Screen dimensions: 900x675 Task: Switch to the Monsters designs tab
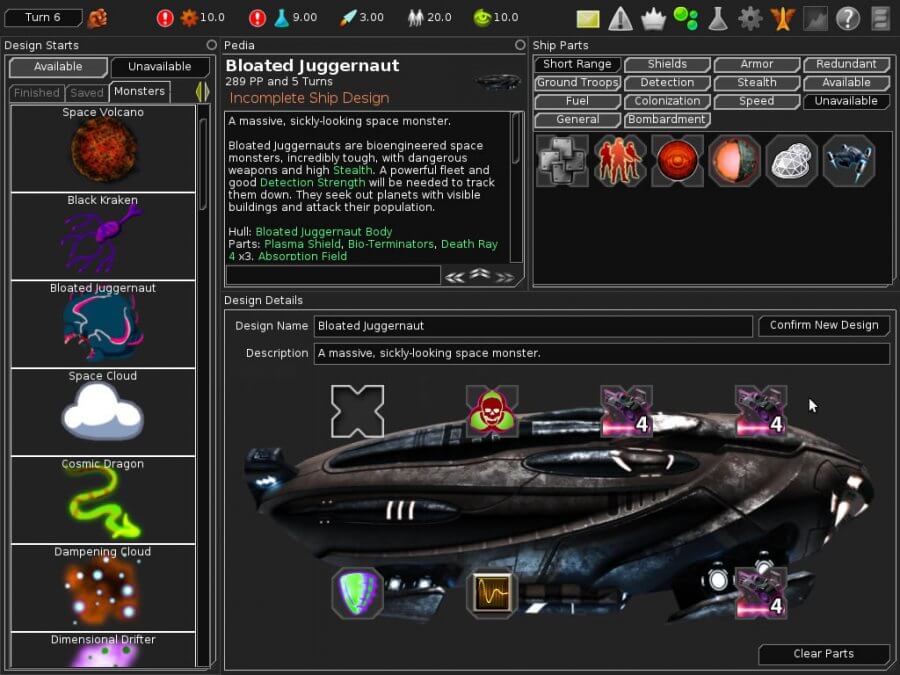coord(139,91)
